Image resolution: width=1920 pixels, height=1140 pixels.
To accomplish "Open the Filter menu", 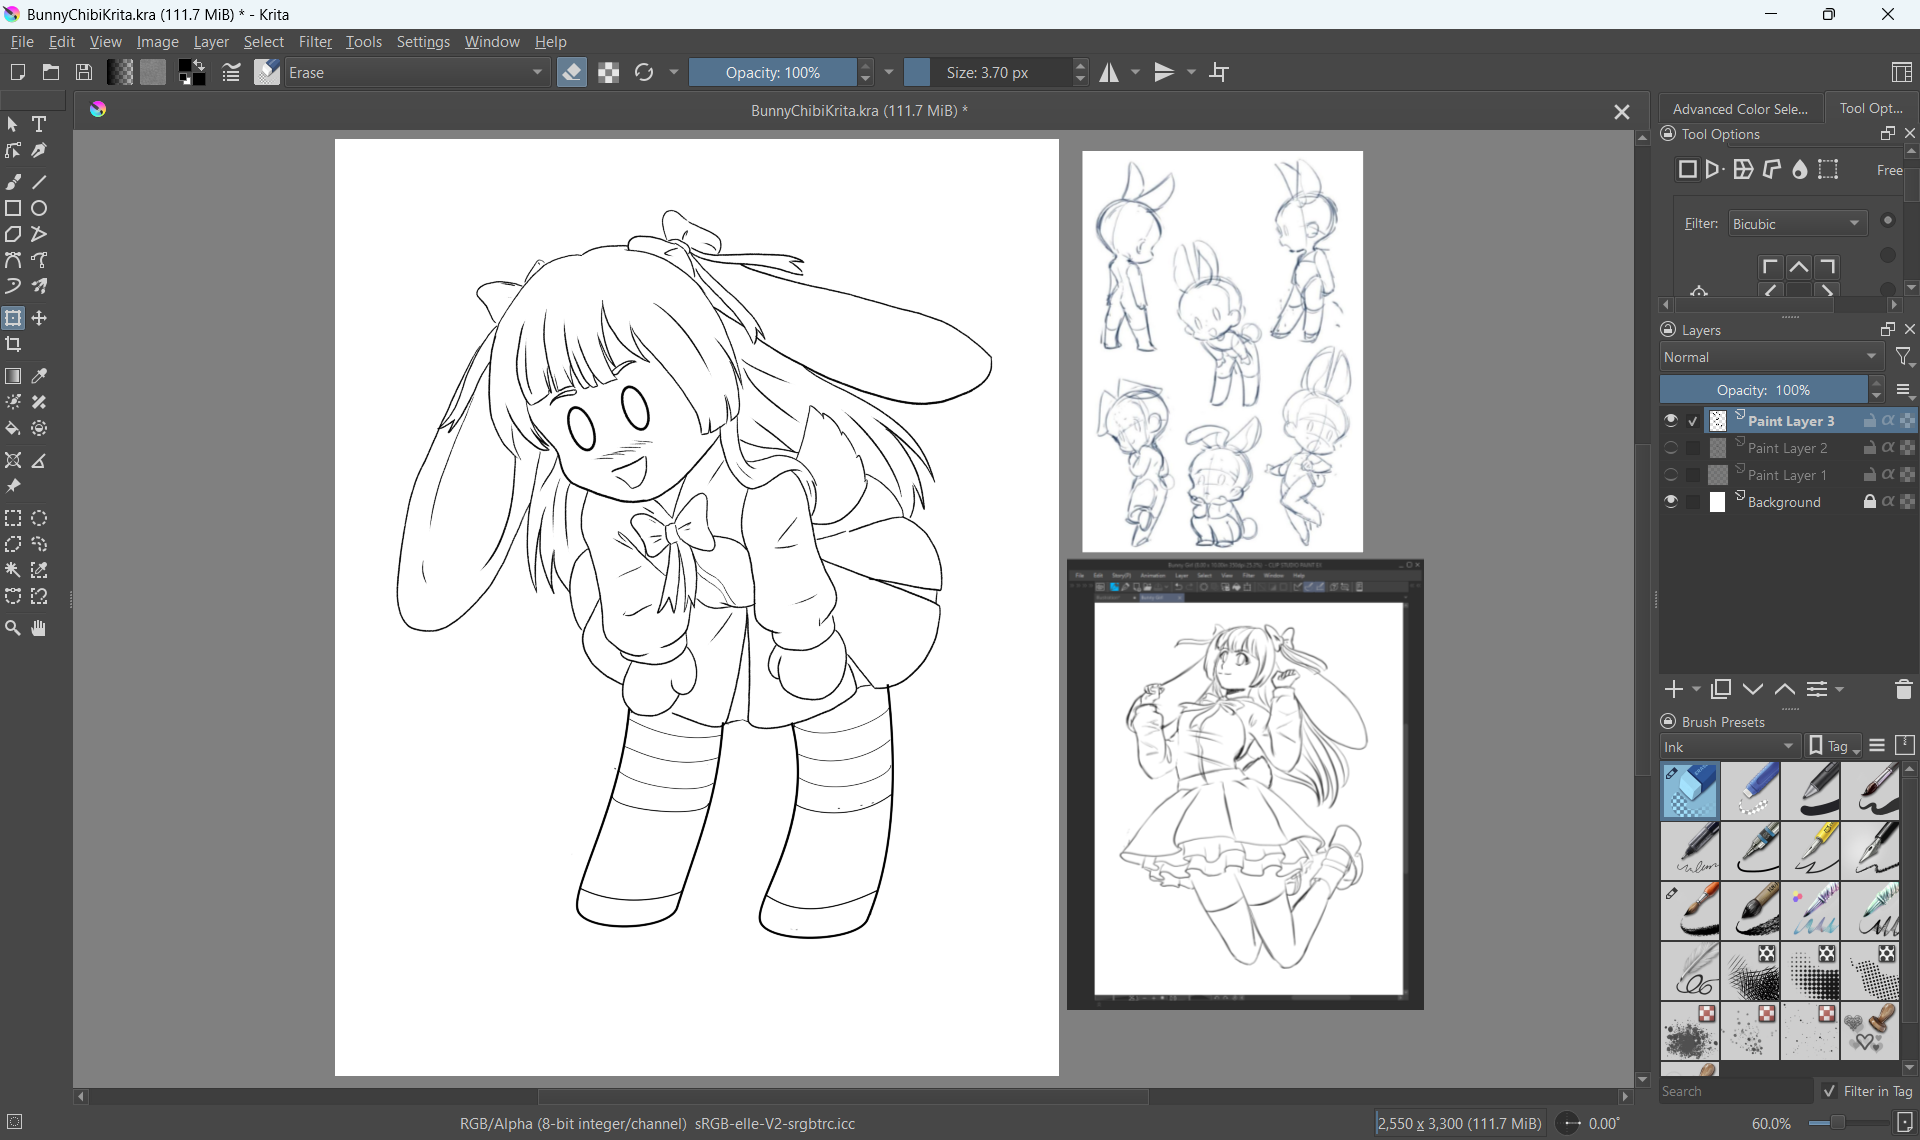I will (x=315, y=42).
